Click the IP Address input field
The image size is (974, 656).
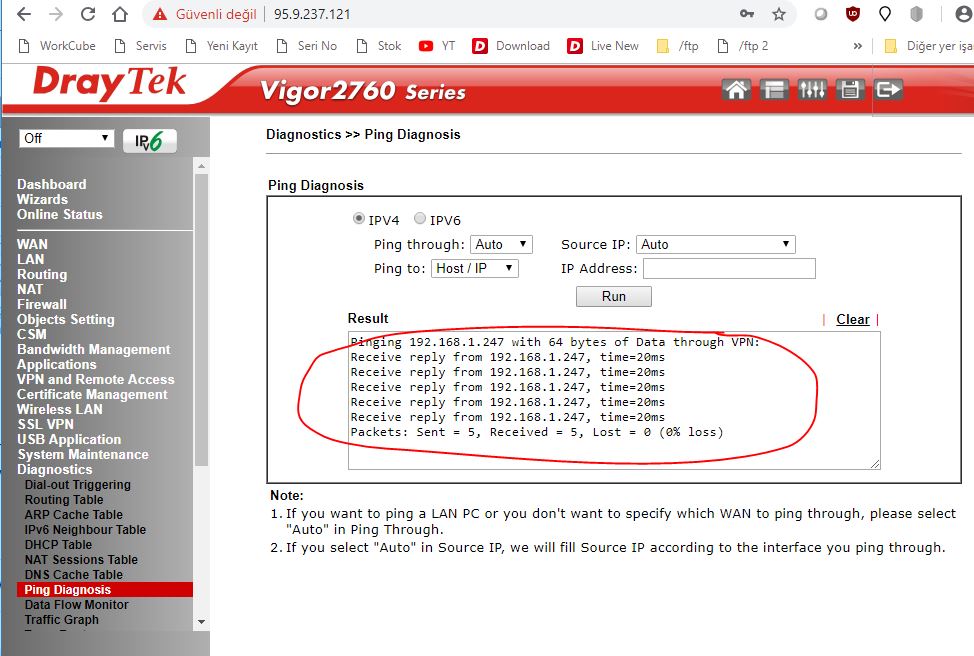(x=729, y=268)
